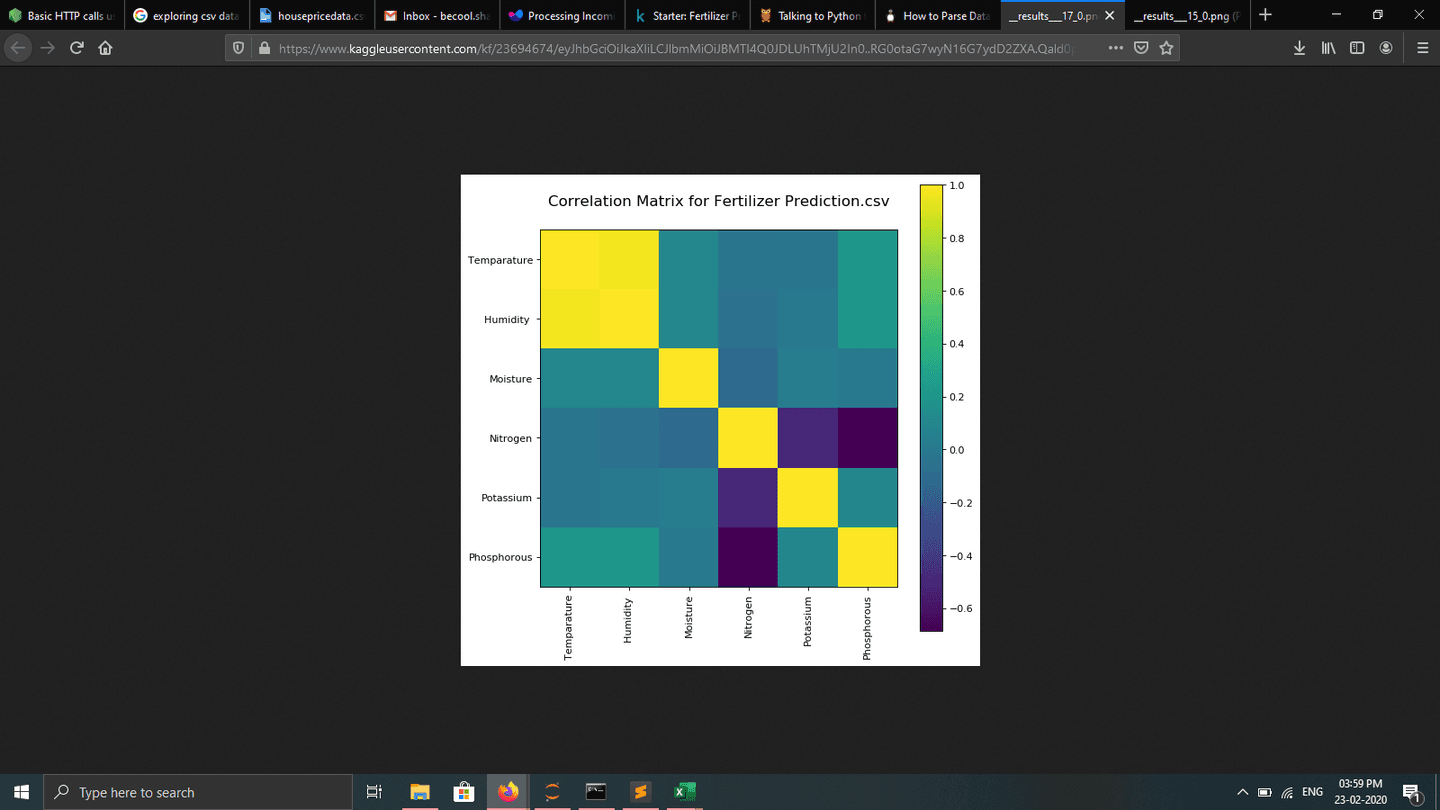Switch to housepricedata.csv tab
This screenshot has width=1440, height=810.
(311, 16)
